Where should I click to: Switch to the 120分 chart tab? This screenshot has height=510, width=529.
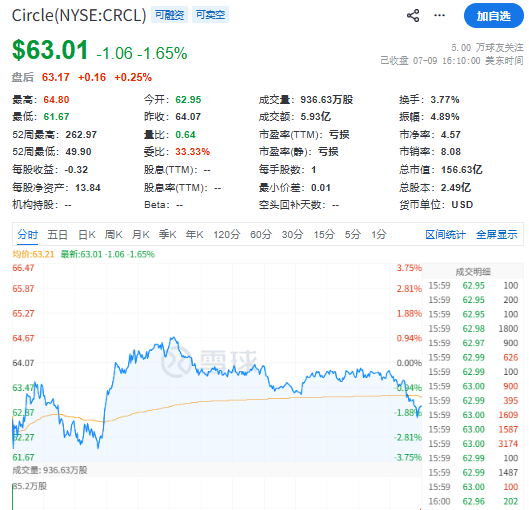click(227, 234)
